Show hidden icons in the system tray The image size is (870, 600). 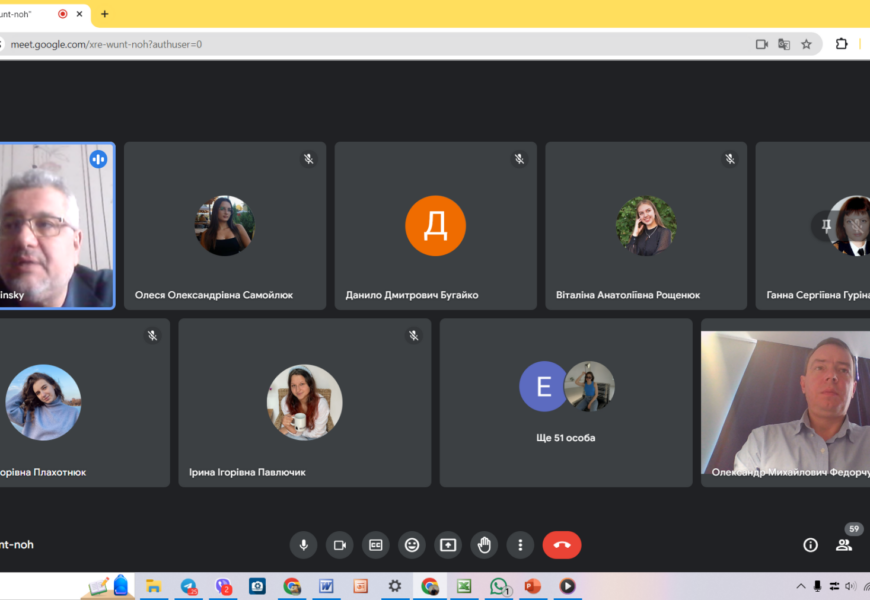801,586
